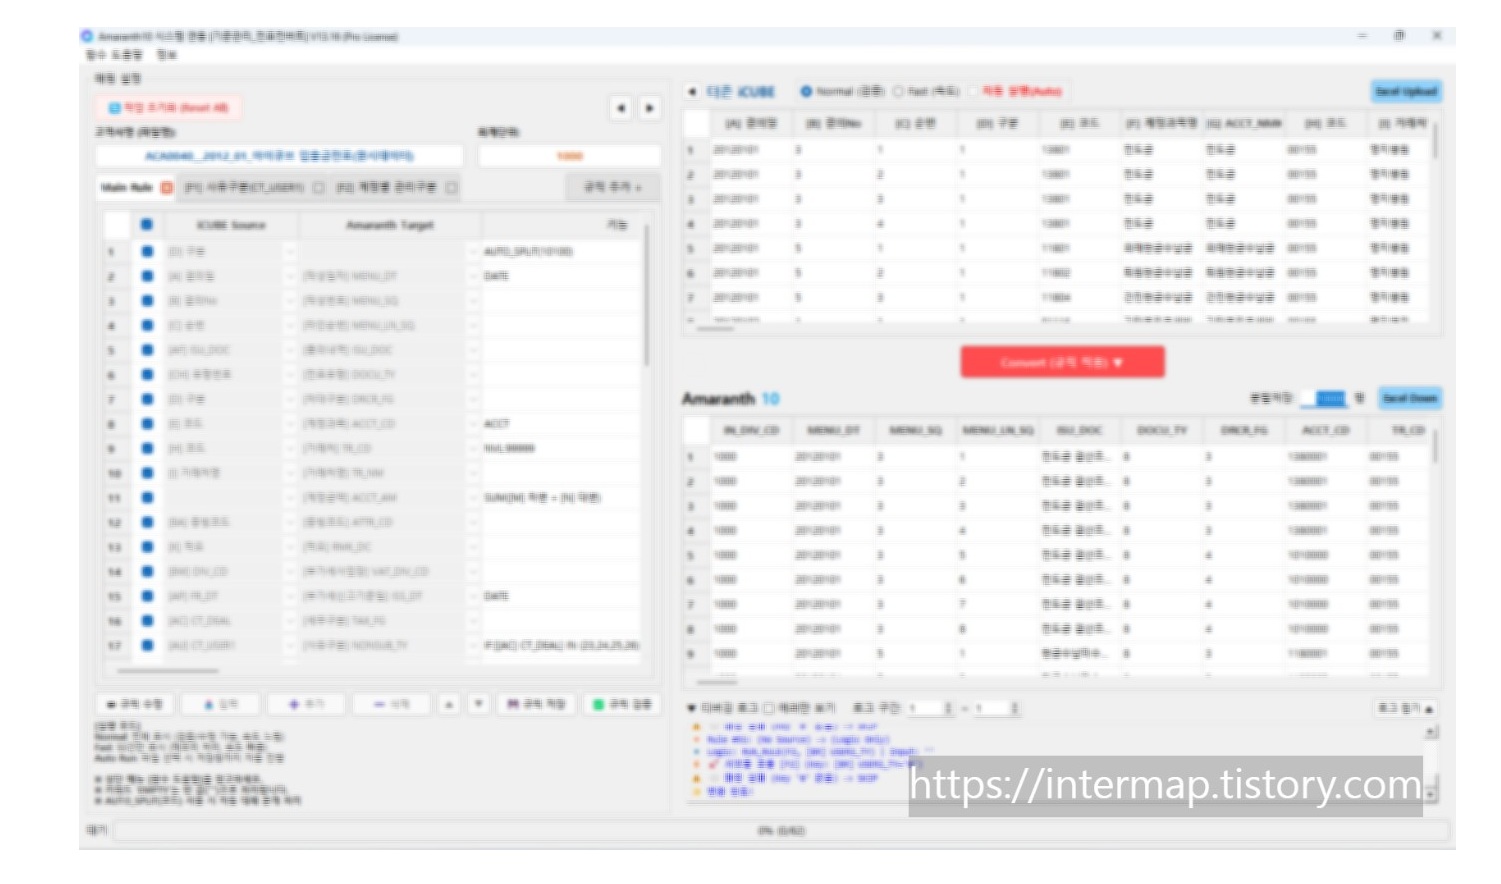The width and height of the screenshot is (1501, 884).
Task: Open Amaranth Target dropdown in rule row 2
Action: point(474,276)
